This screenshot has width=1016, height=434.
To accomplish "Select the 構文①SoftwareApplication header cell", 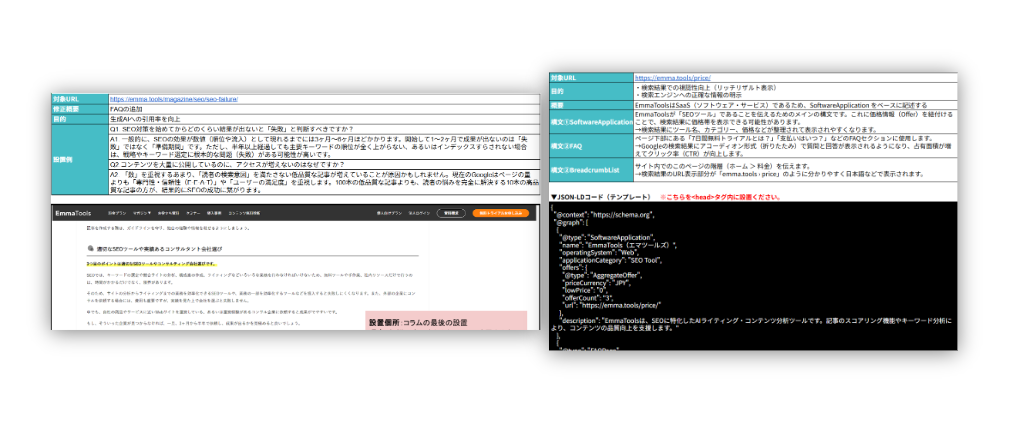I will pyautogui.click(x=591, y=122).
